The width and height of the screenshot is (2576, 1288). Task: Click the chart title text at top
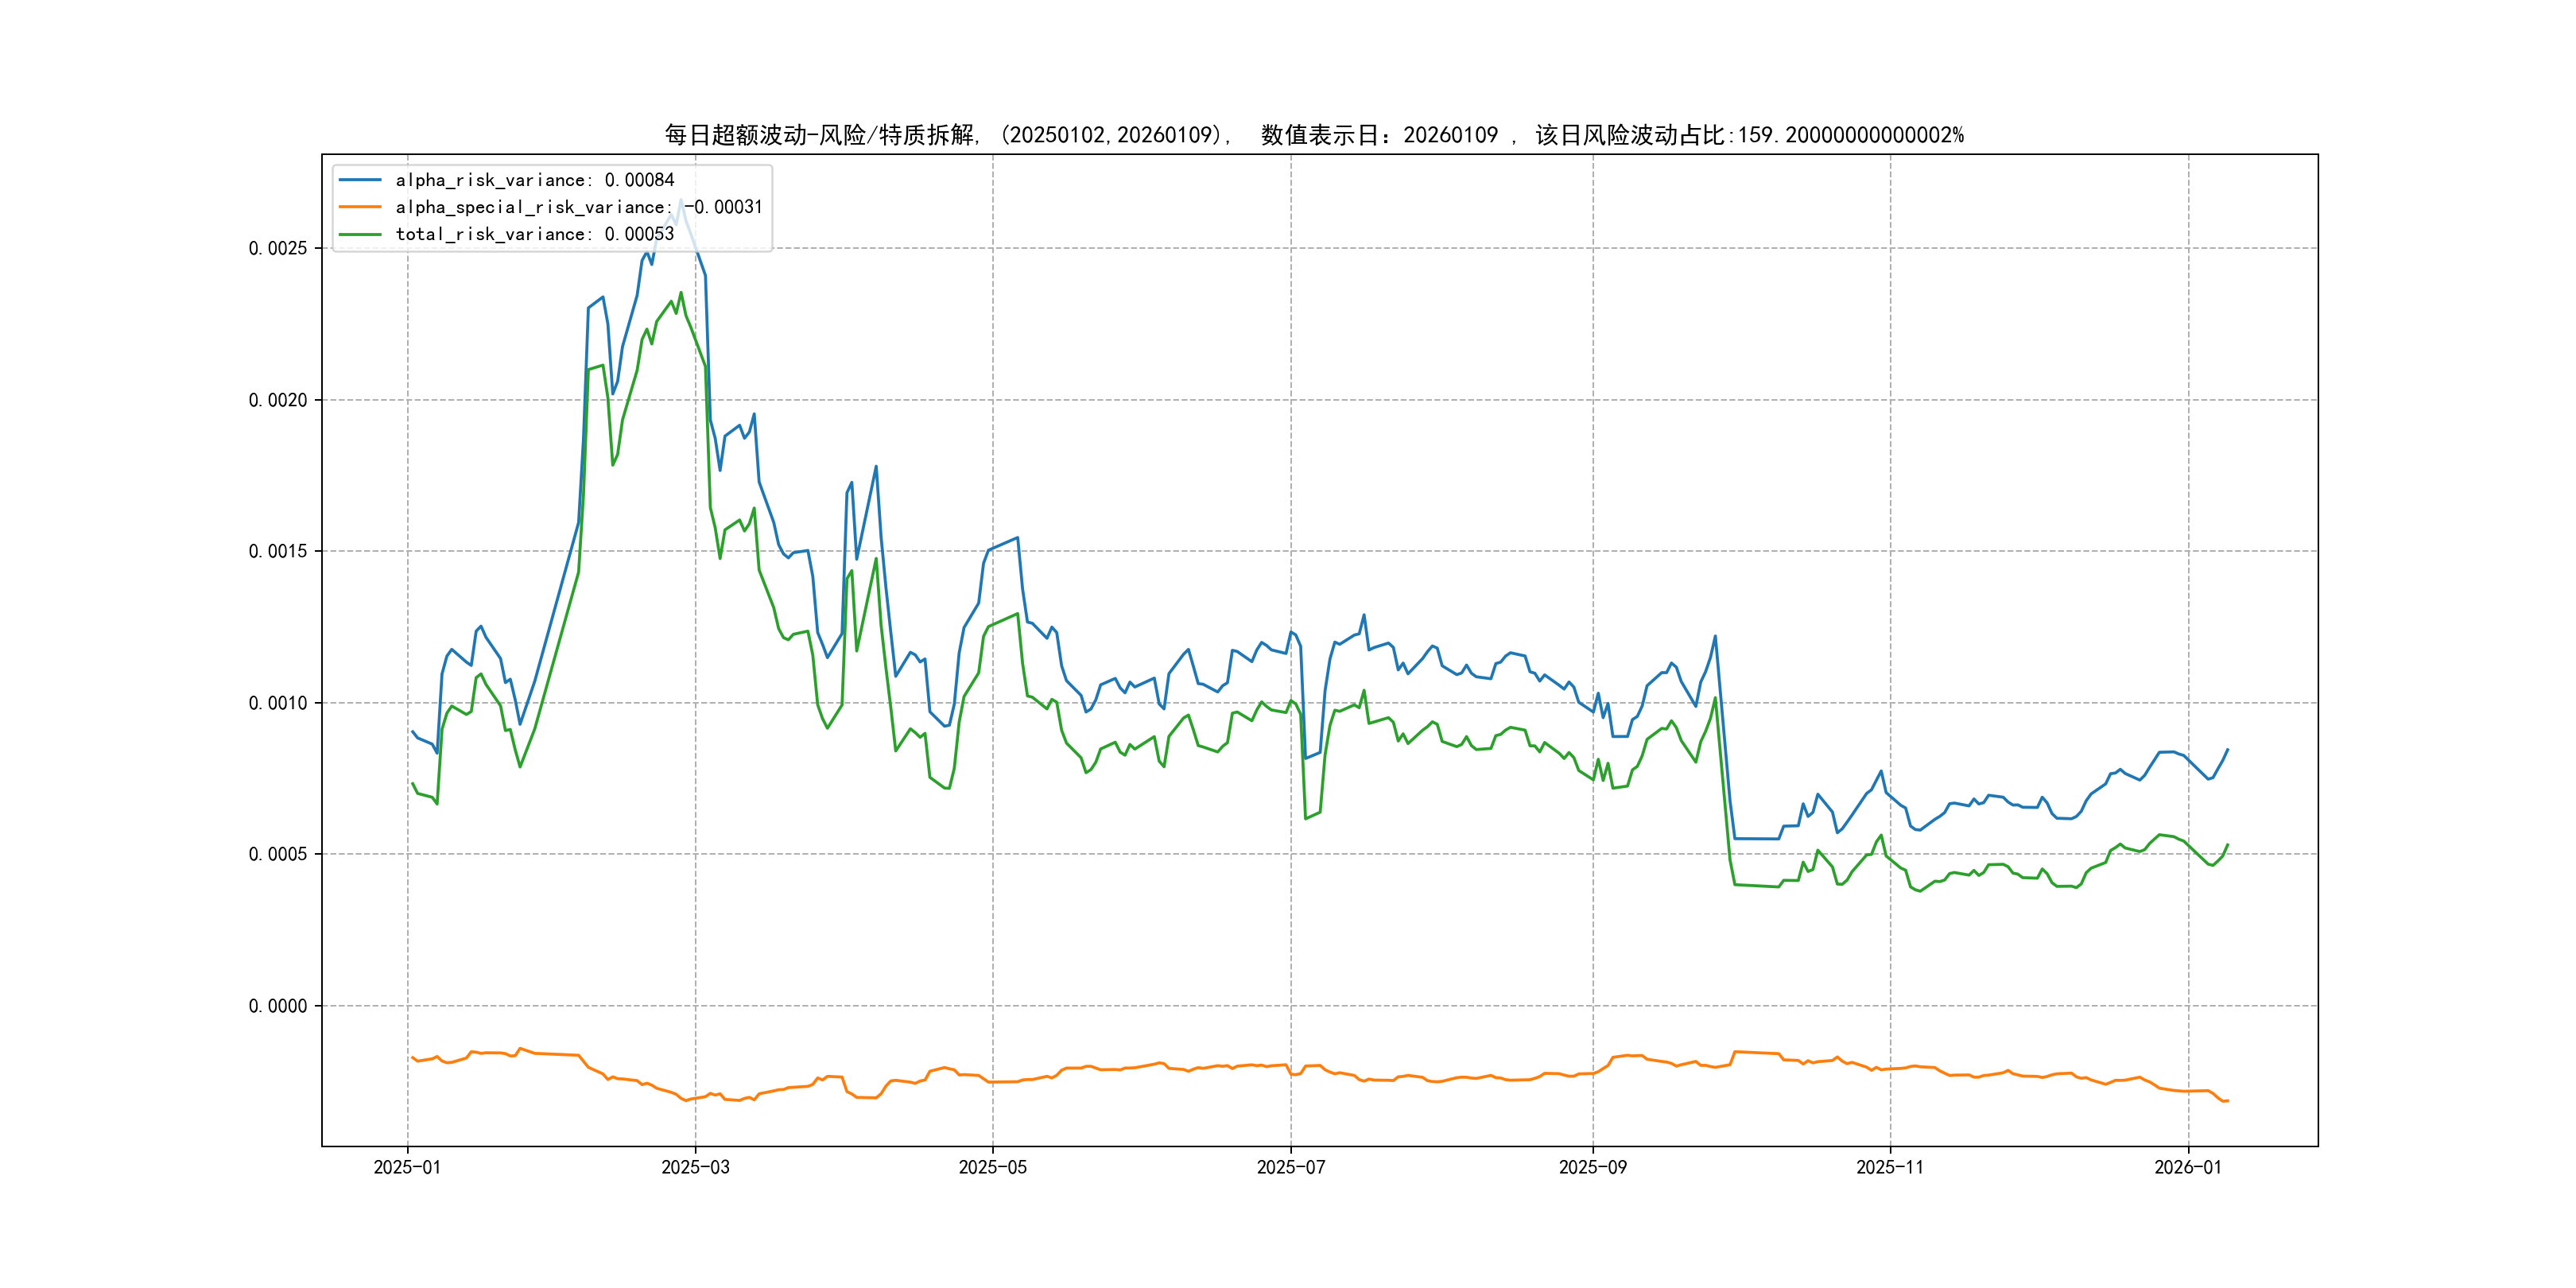(x=1314, y=135)
